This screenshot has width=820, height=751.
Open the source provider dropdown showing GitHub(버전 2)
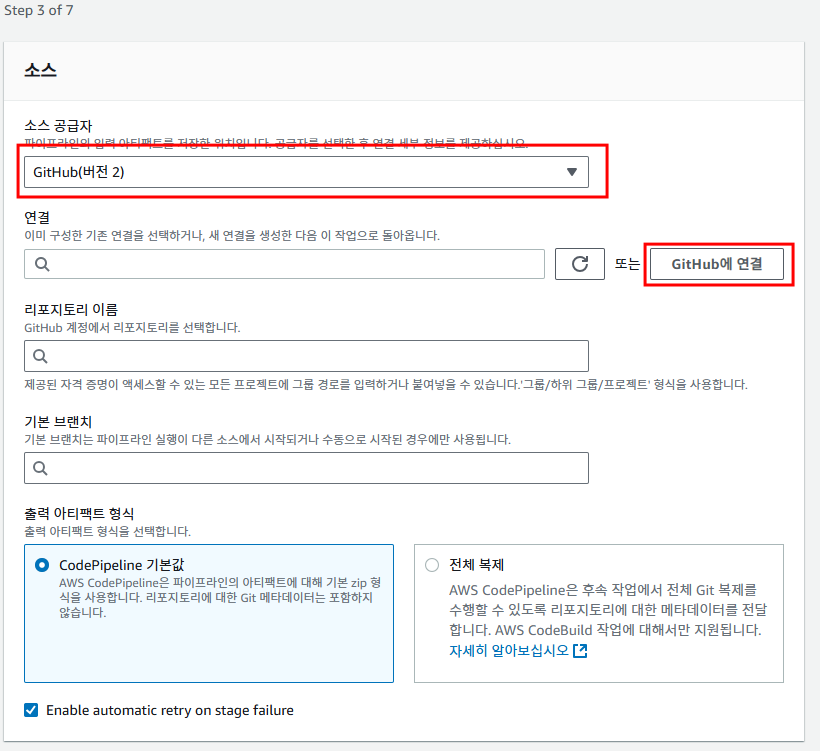point(306,172)
